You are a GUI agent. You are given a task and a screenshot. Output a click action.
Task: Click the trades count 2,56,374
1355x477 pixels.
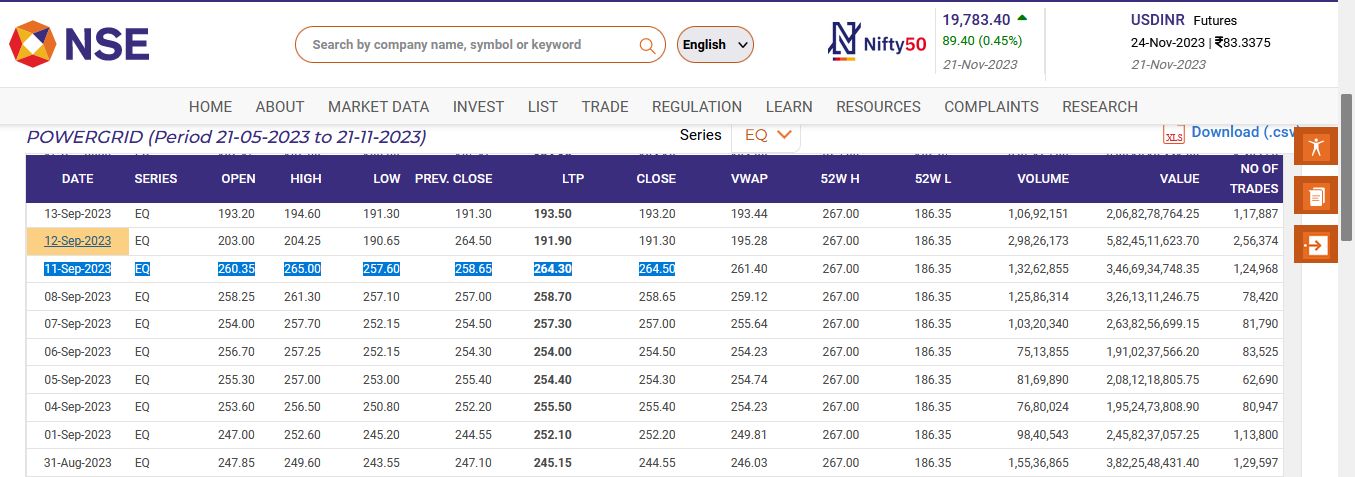click(1254, 241)
